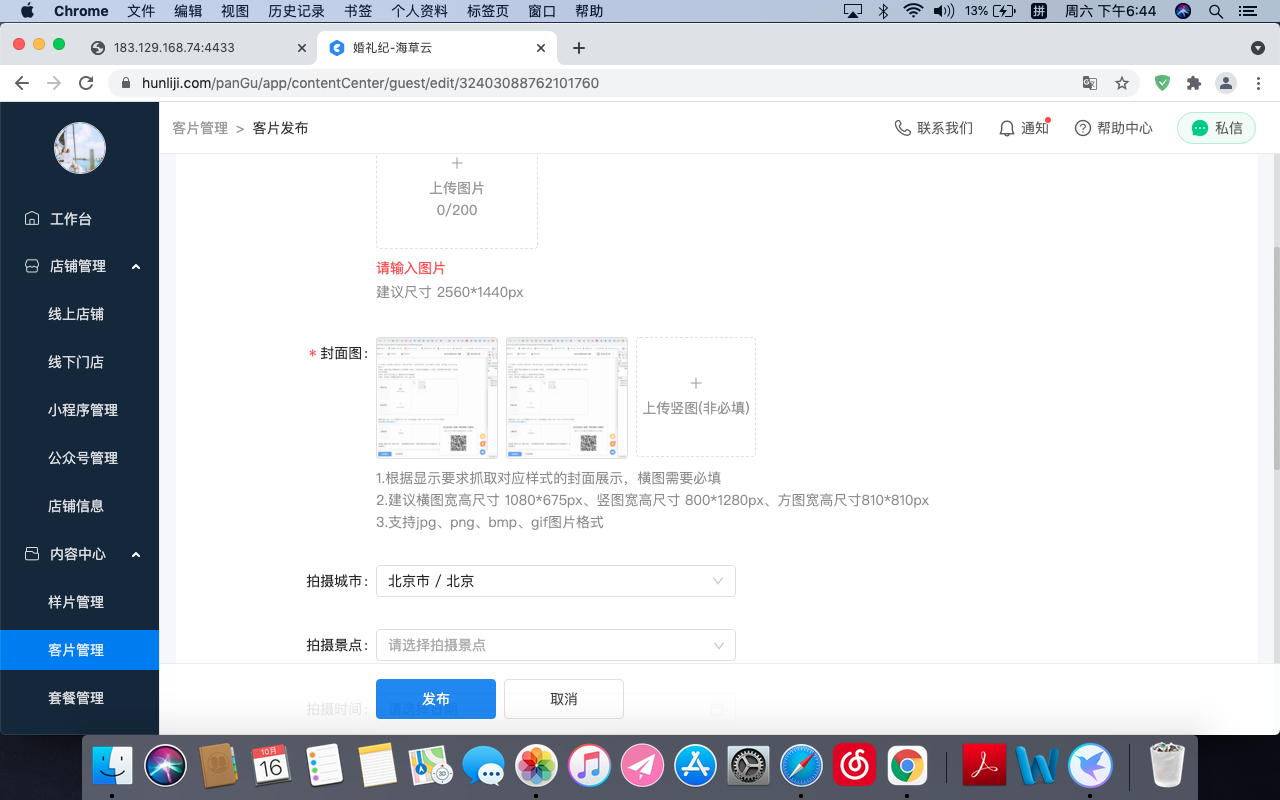This screenshot has height=800, width=1280.
Task: Go to 线上店铺 in sidebar
Action: point(76,314)
